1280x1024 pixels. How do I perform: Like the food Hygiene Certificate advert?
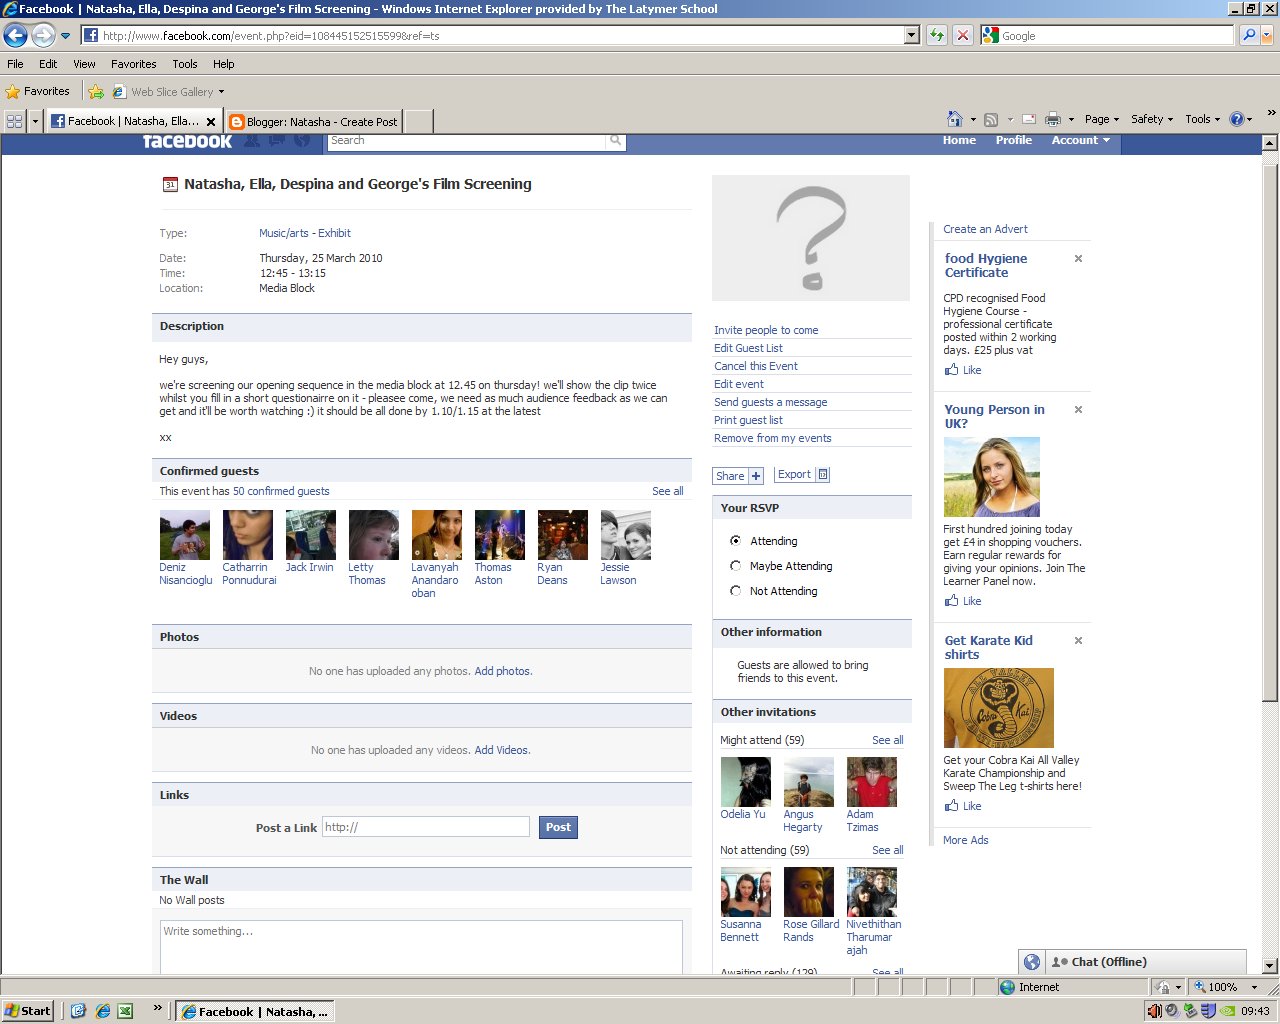click(x=963, y=370)
